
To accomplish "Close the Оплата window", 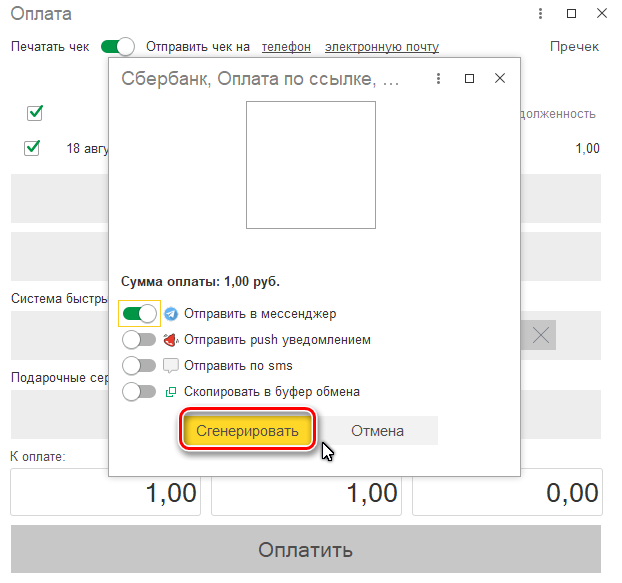I will click(602, 13).
